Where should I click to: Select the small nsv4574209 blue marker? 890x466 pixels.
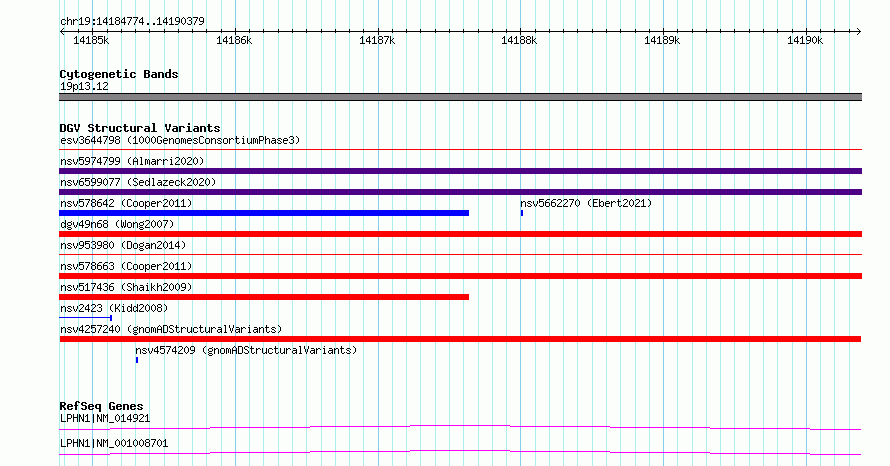(137, 360)
